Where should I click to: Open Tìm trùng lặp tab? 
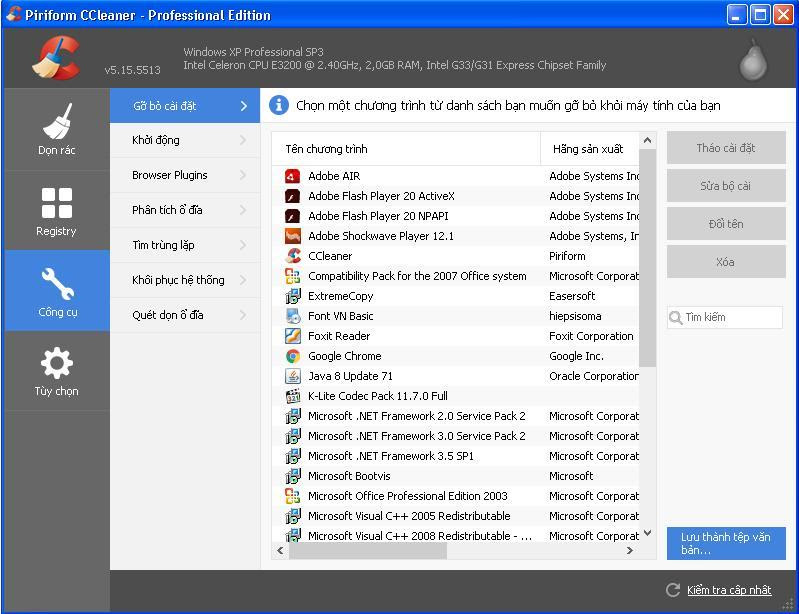(184, 245)
